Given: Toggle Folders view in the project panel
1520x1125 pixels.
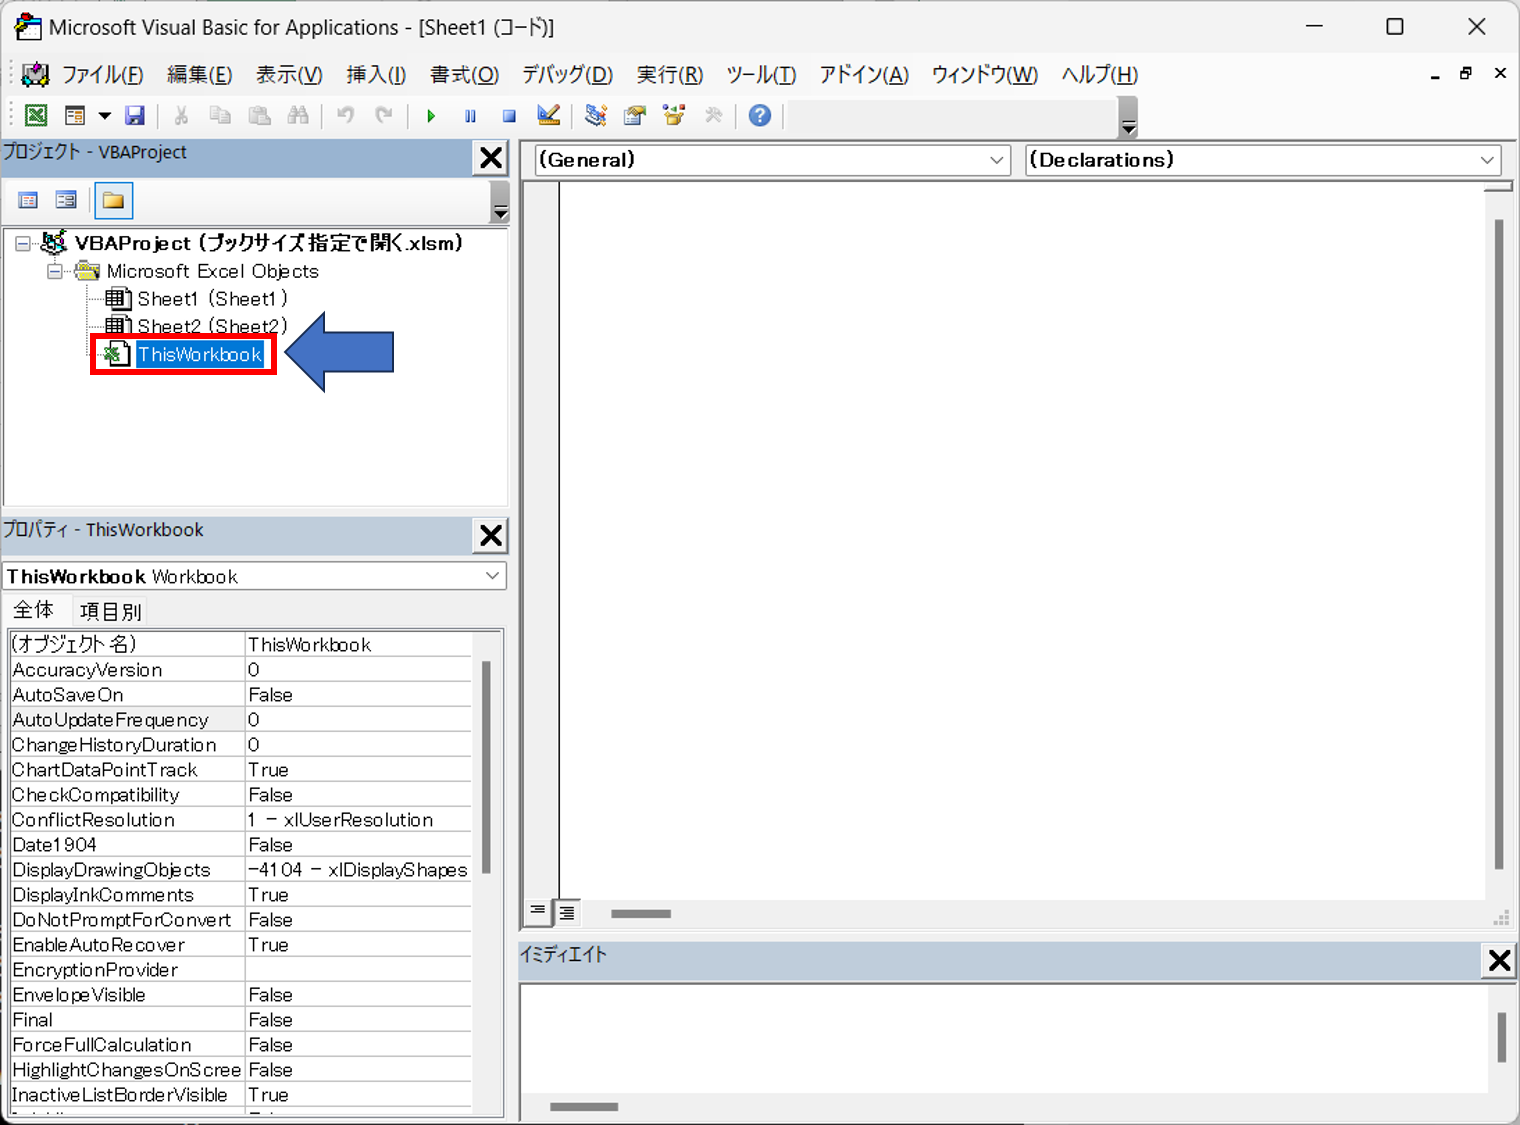Looking at the screenshot, I should click(113, 201).
